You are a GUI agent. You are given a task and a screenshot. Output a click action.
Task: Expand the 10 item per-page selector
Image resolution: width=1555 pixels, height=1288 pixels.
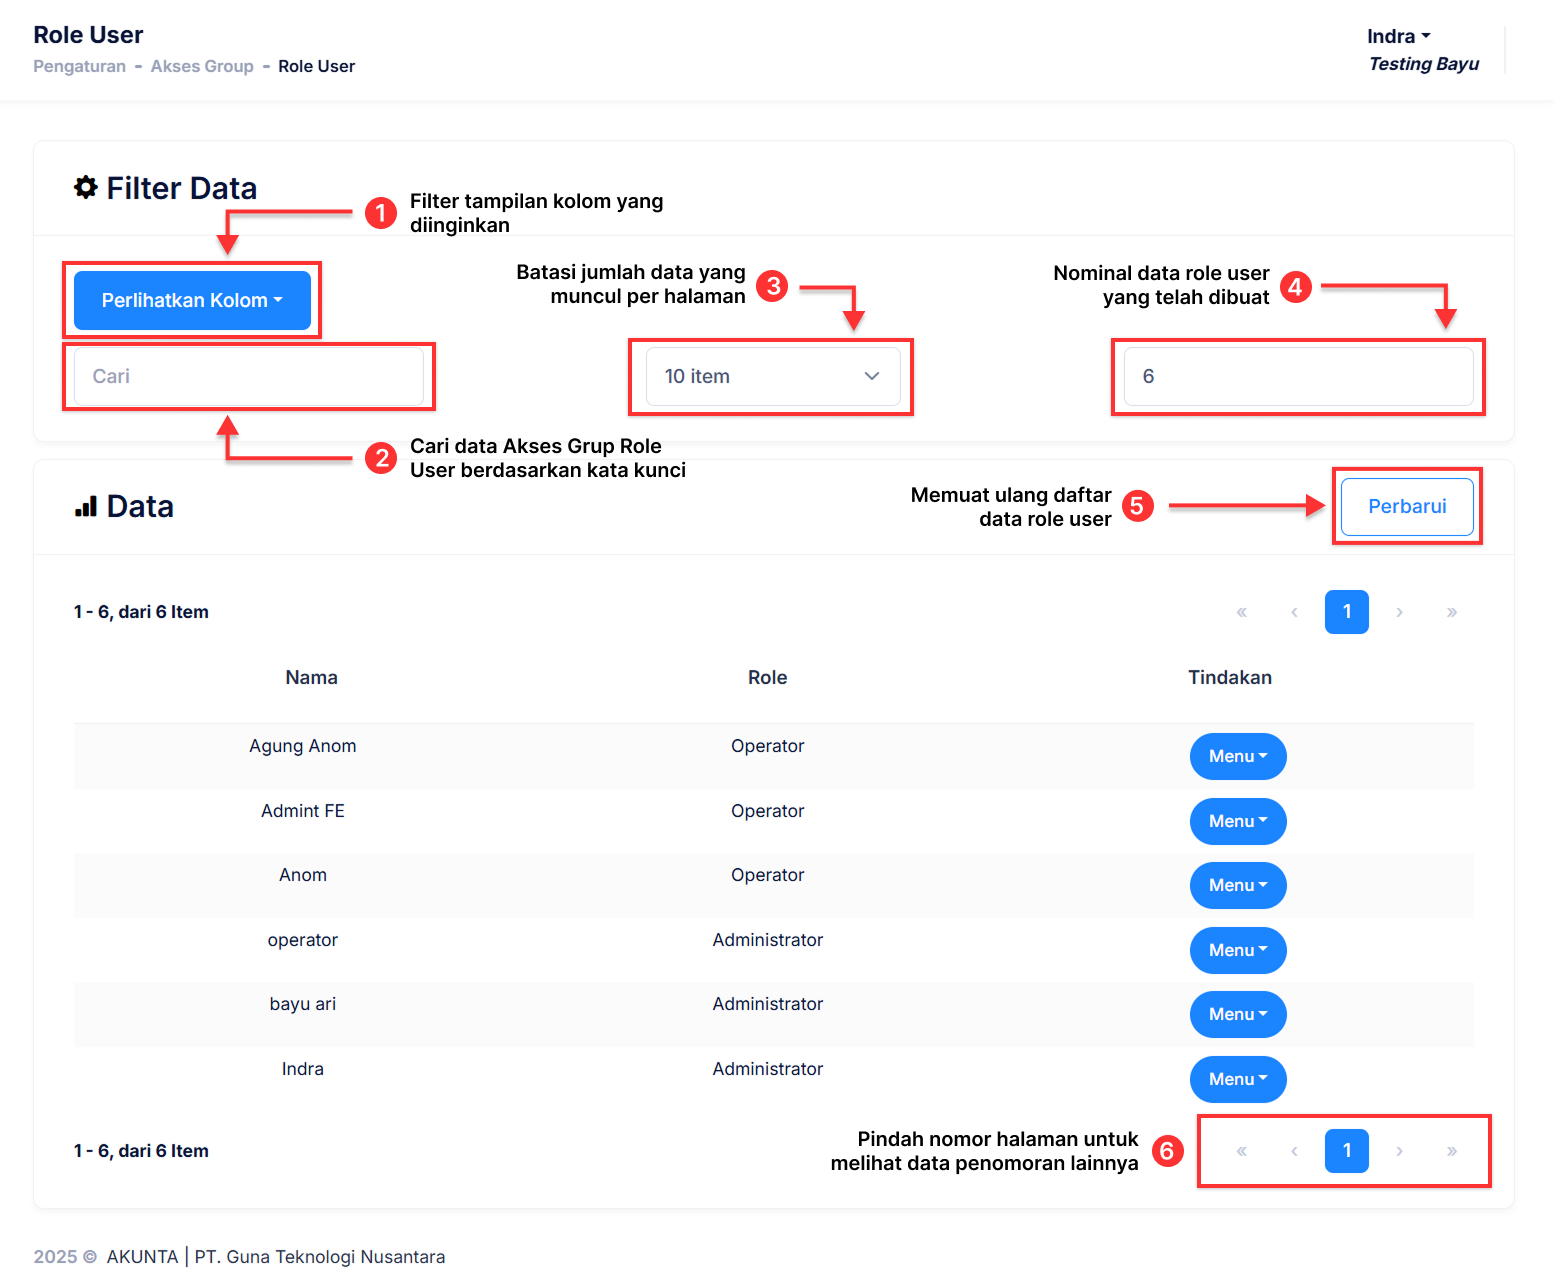click(772, 377)
